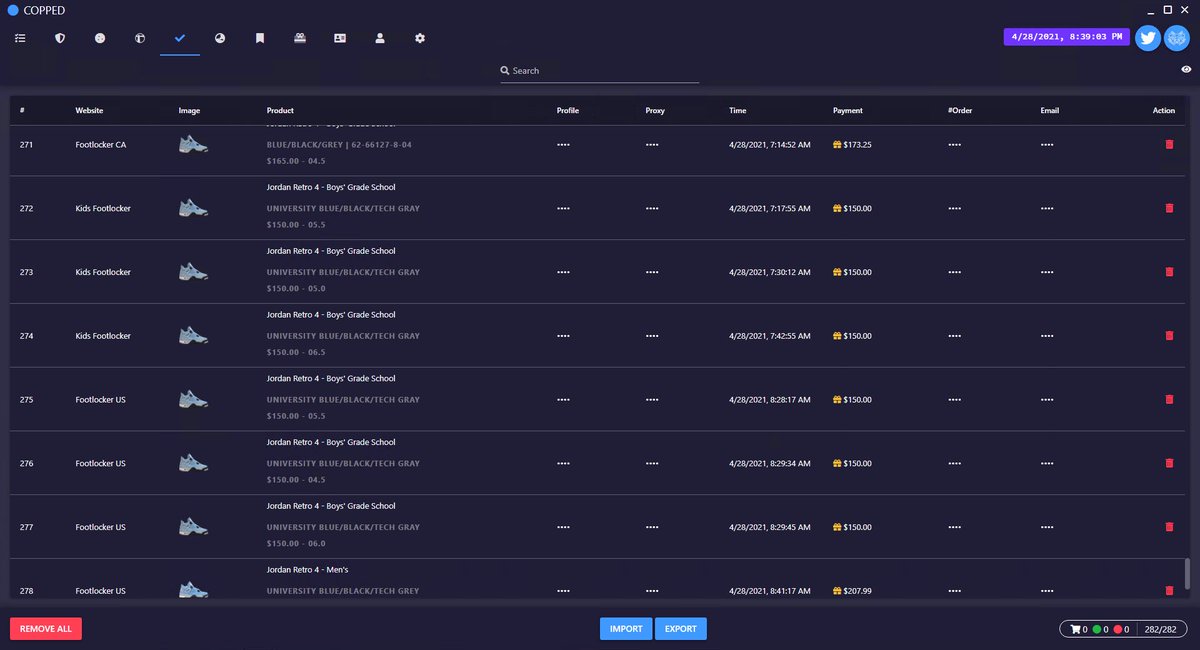Viewport: 1200px width, 650px height.
Task: Click the Product column header
Action: (x=280, y=111)
